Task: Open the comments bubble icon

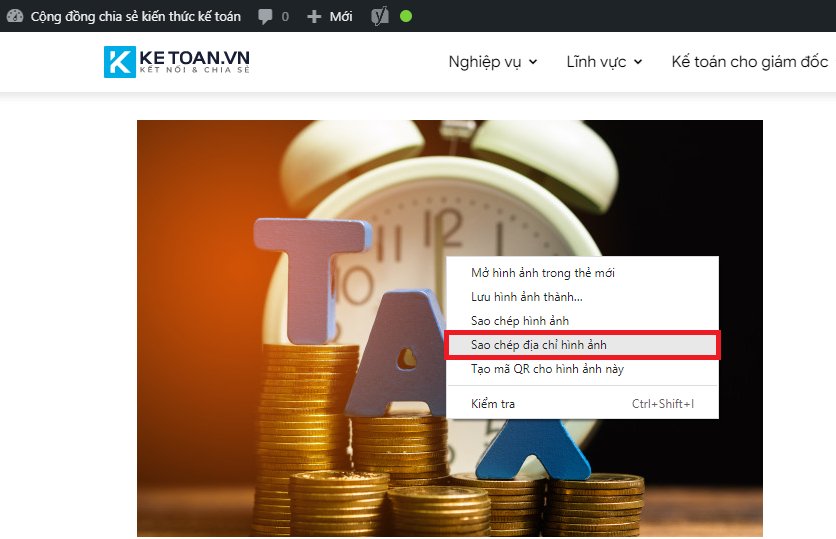Action: [x=265, y=17]
